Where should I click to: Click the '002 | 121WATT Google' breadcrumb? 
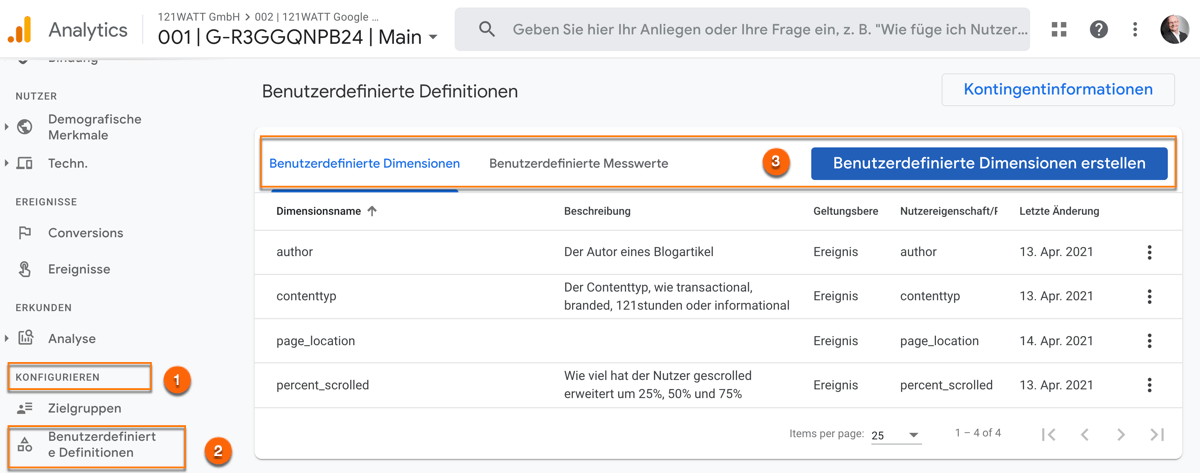pyautogui.click(x=319, y=17)
